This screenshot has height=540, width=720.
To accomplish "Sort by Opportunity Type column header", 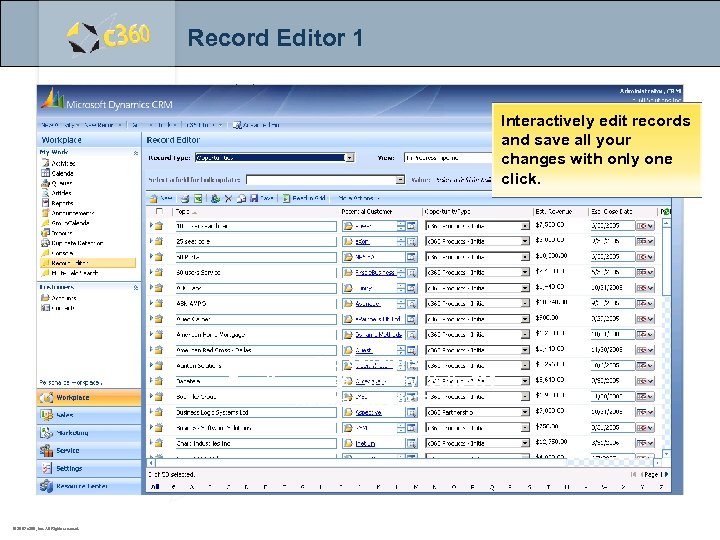I will coord(447,212).
